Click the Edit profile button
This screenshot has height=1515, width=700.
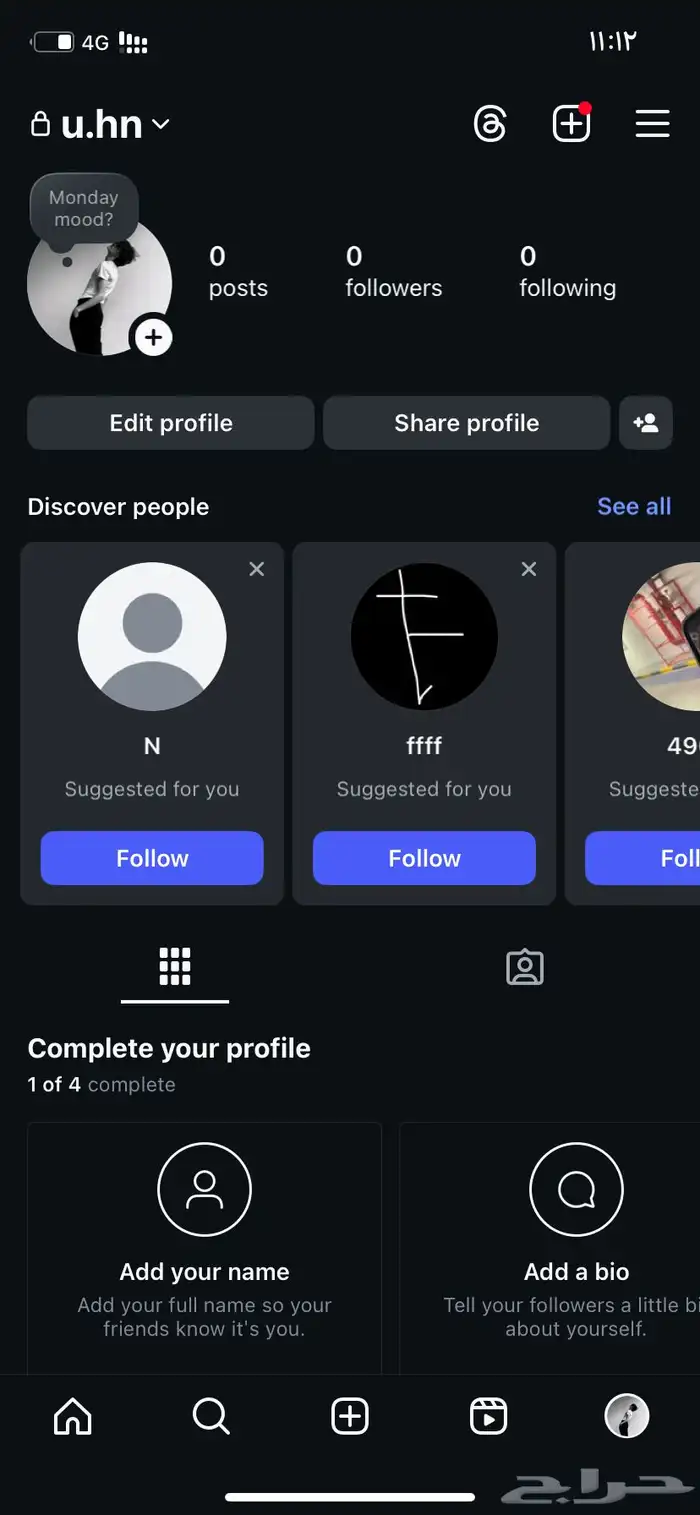[x=171, y=423]
